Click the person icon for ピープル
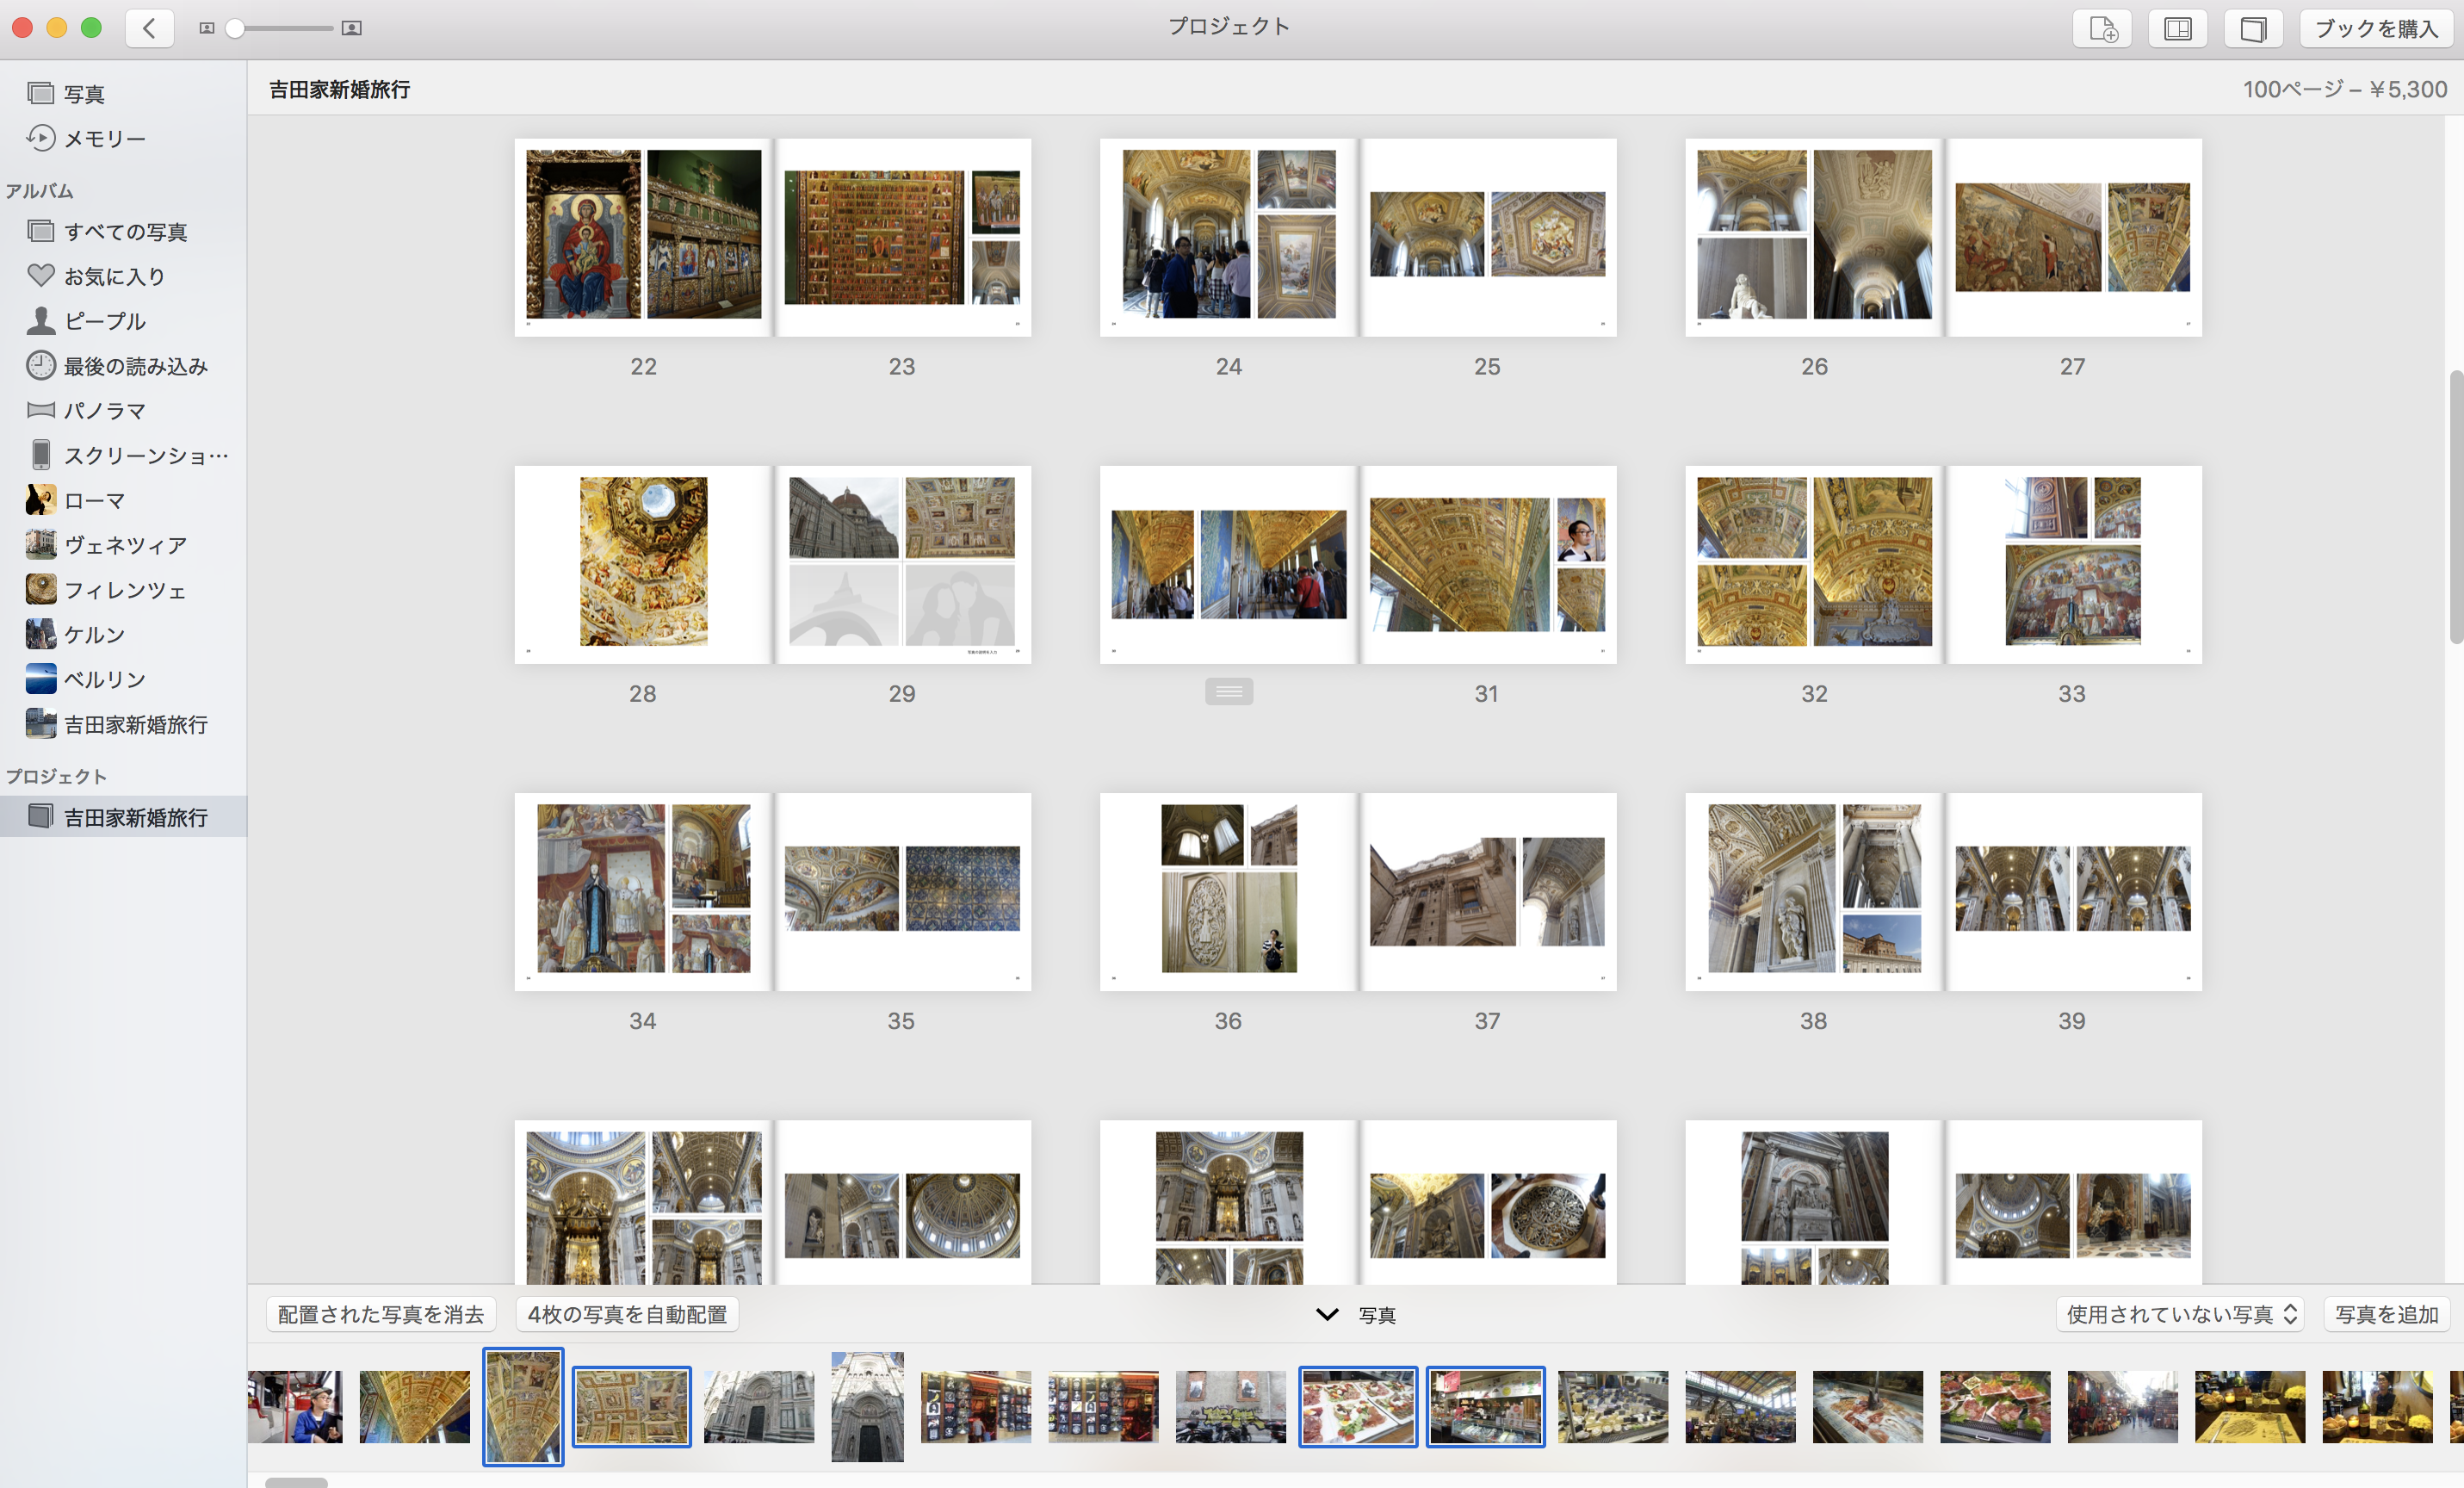The height and width of the screenshot is (1488, 2464). 41,320
